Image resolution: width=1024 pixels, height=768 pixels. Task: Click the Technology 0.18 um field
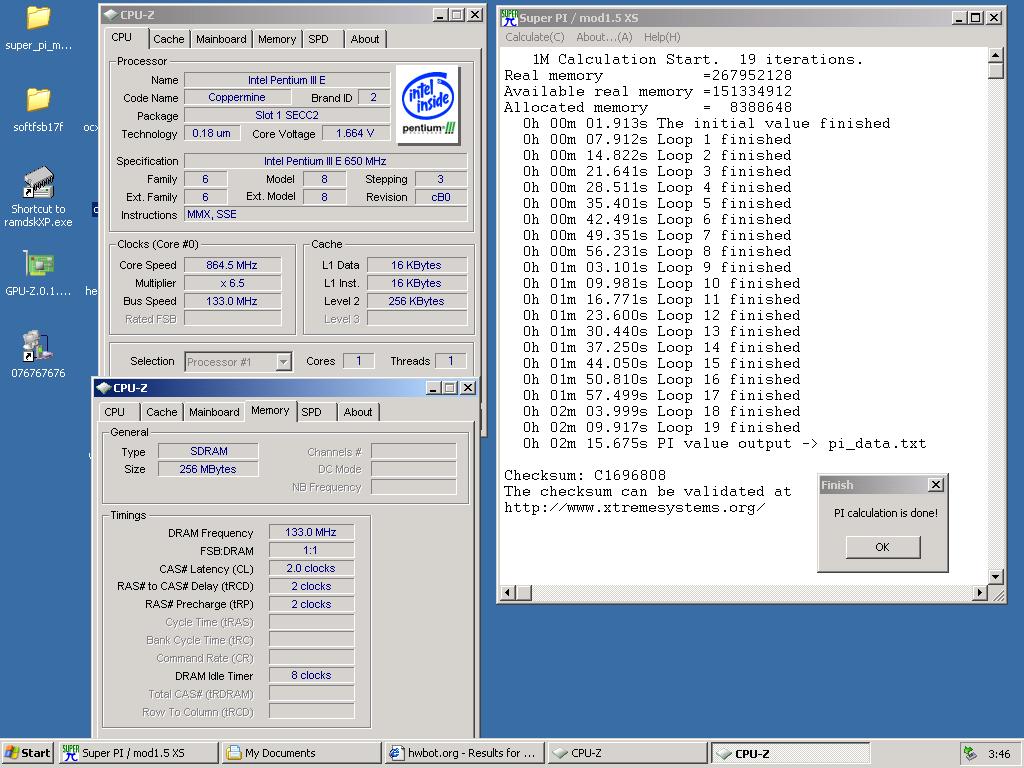pos(211,133)
